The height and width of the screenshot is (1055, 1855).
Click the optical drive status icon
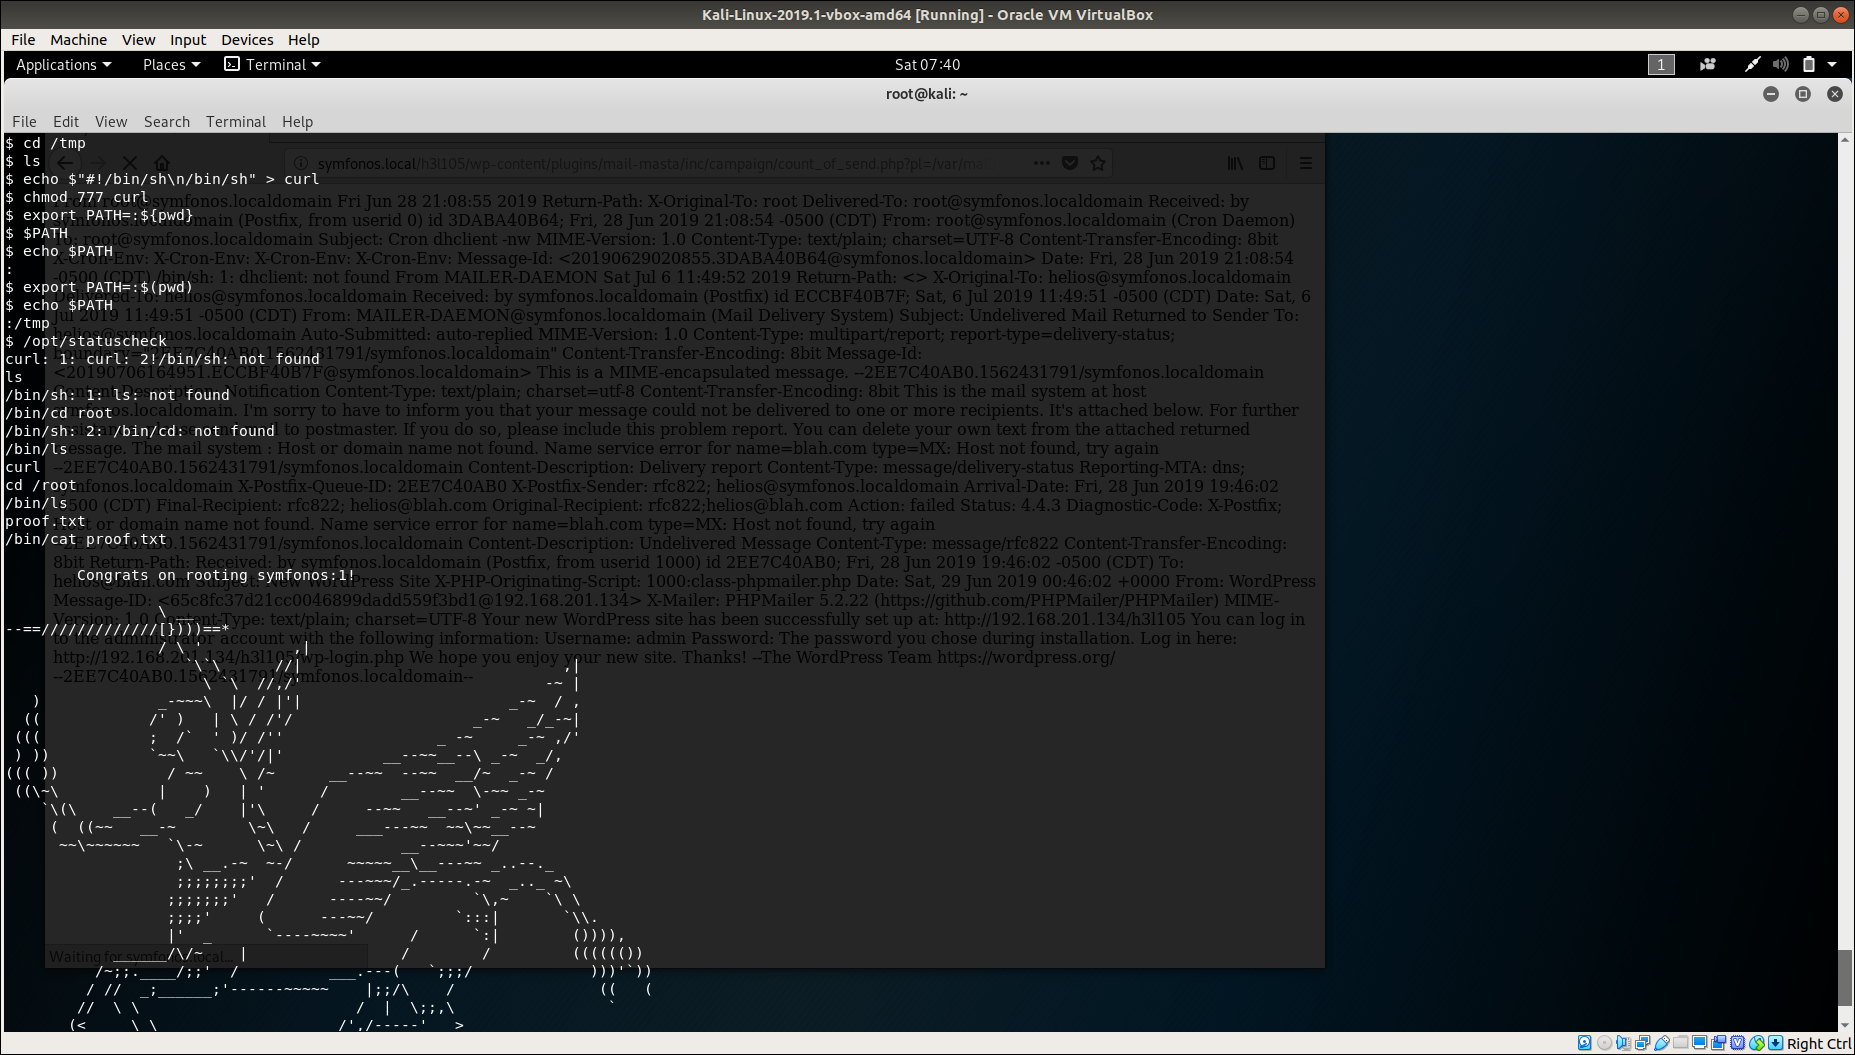[1604, 1043]
